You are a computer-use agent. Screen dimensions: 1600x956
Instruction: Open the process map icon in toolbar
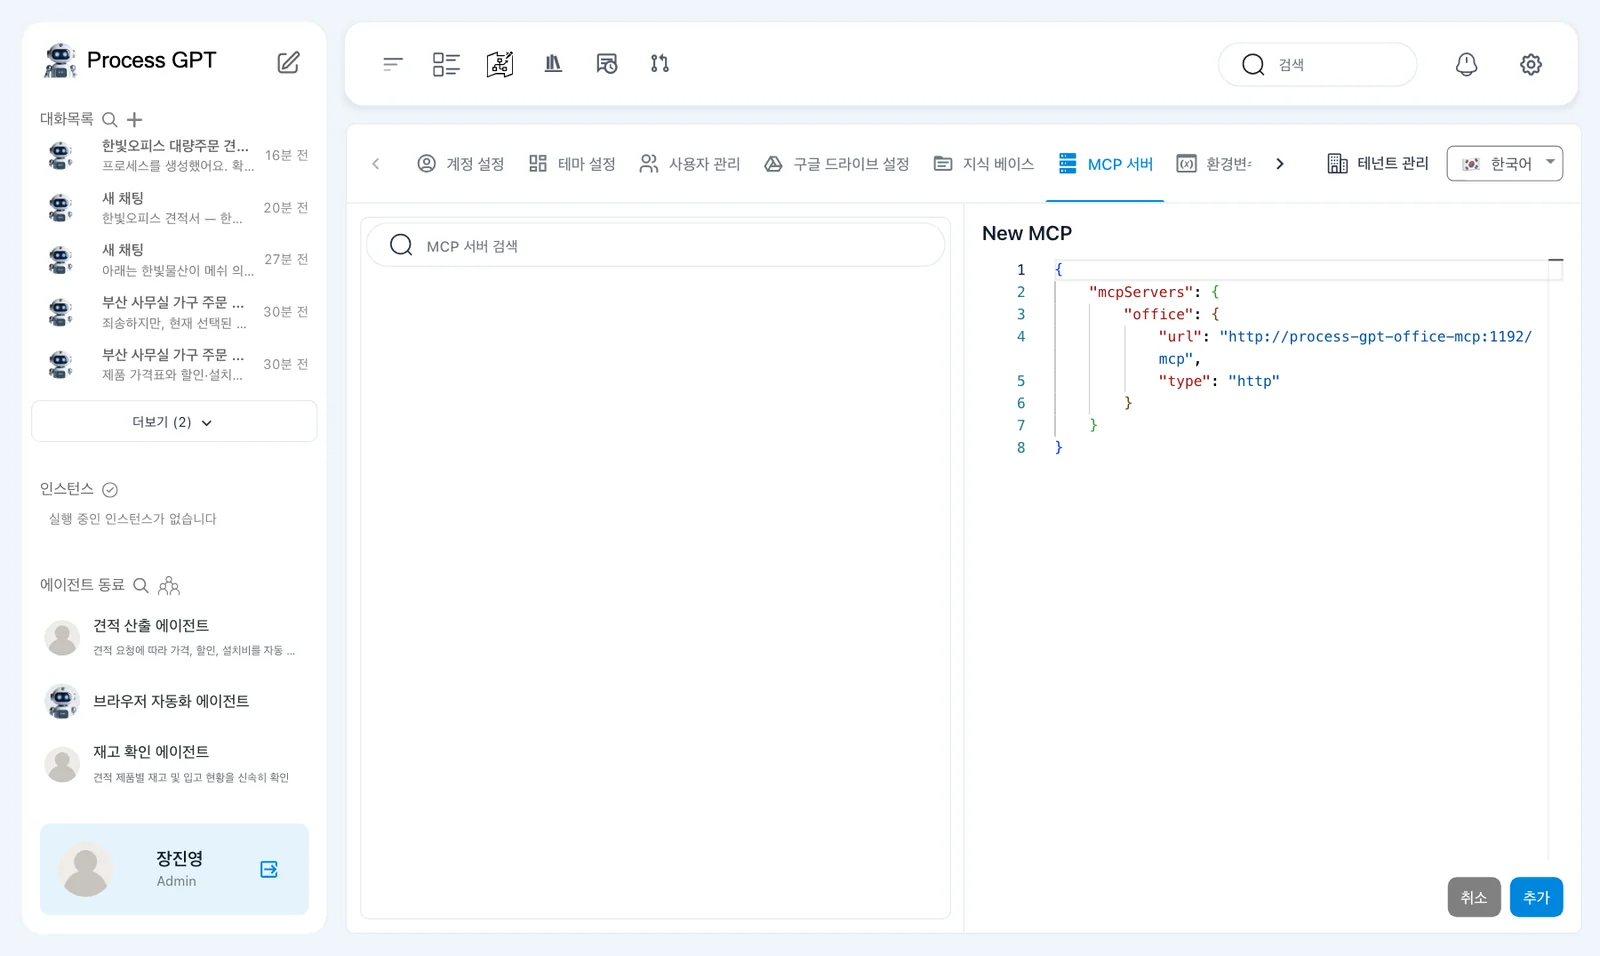(500, 64)
